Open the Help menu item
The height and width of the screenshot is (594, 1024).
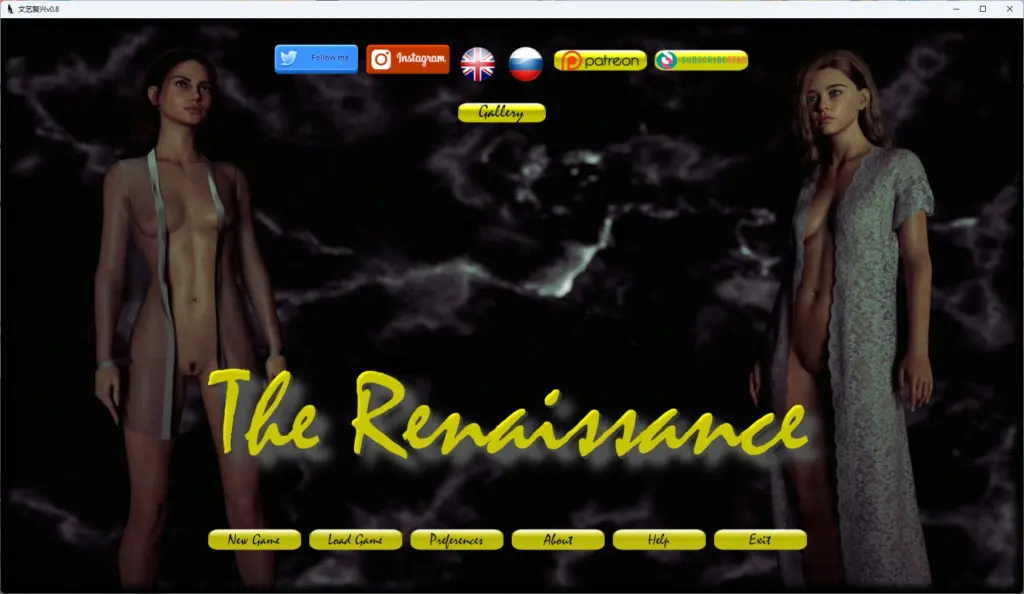pos(659,540)
